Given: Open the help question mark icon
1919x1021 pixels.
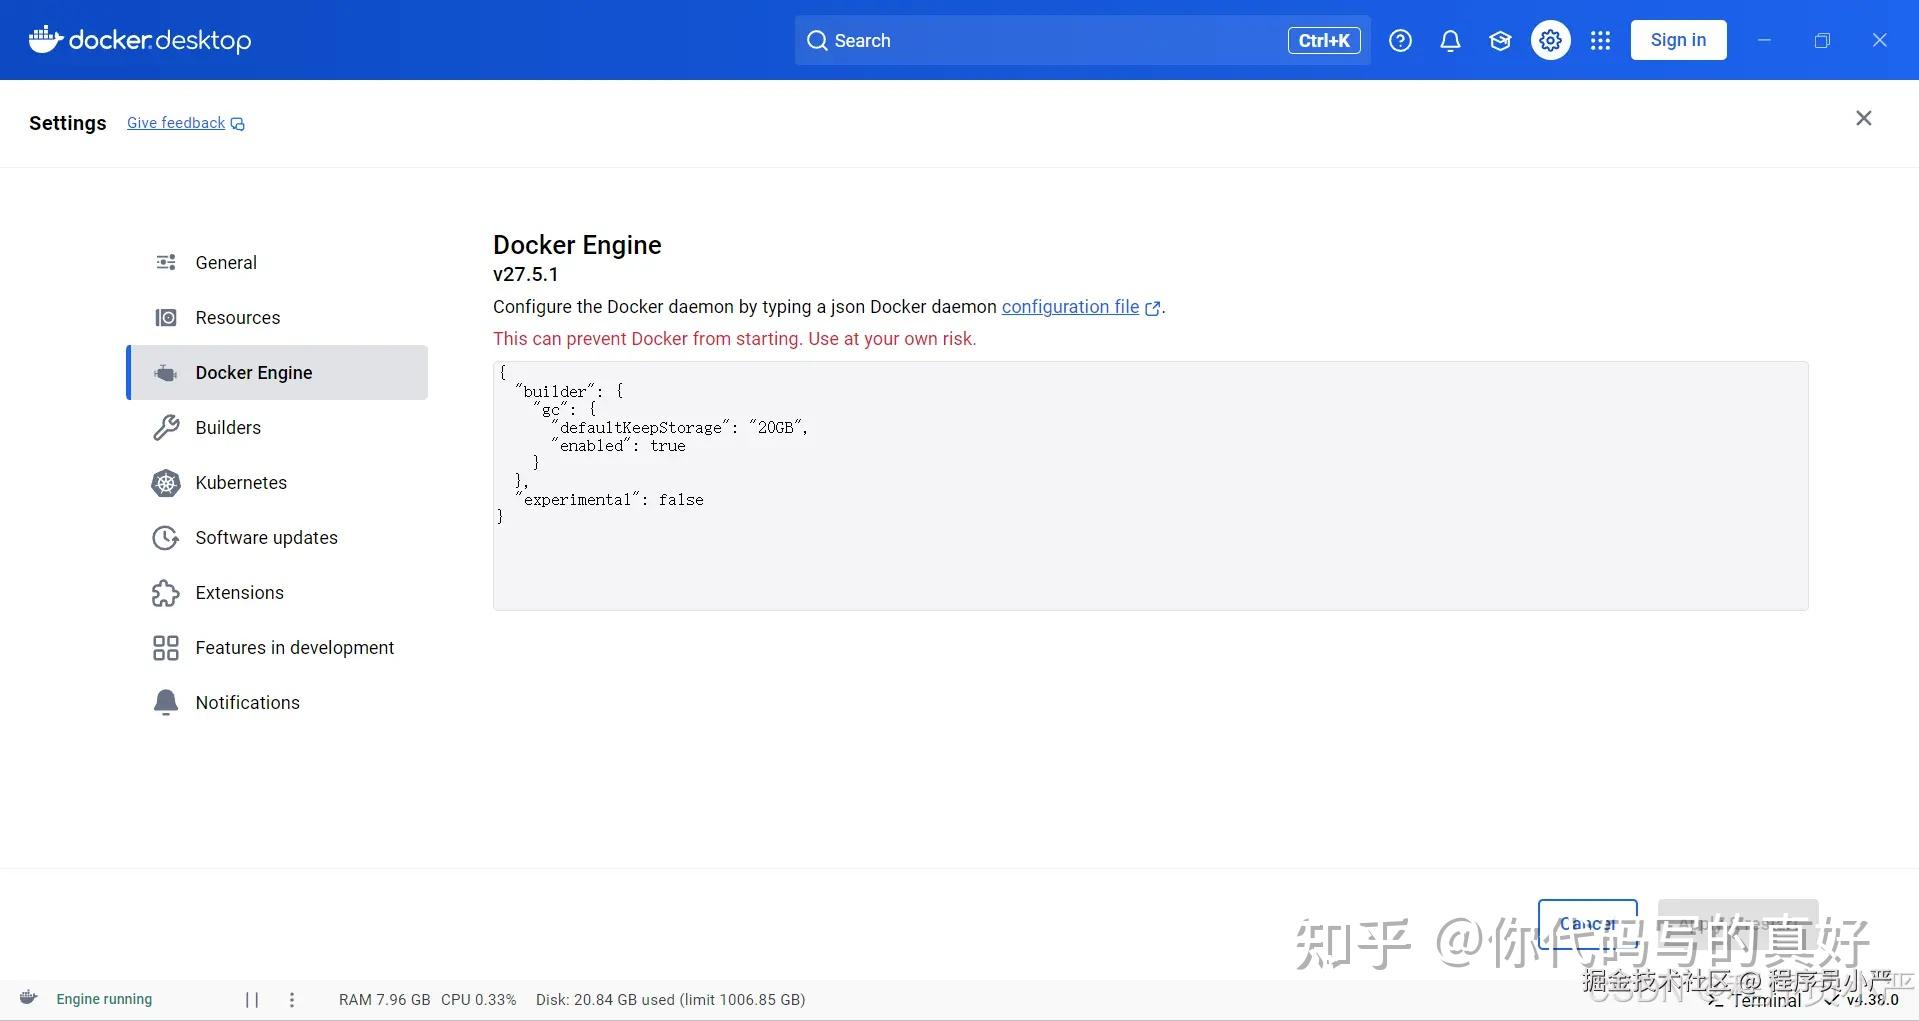Looking at the screenshot, I should [1400, 40].
